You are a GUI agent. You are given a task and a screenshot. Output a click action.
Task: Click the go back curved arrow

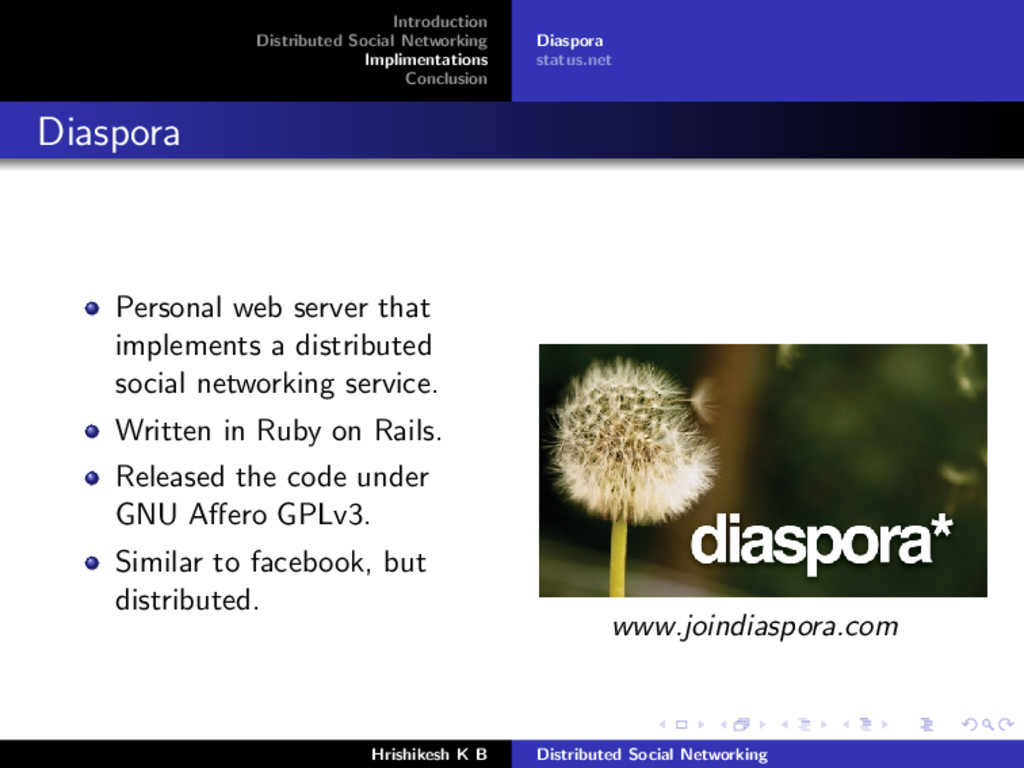tap(970, 724)
